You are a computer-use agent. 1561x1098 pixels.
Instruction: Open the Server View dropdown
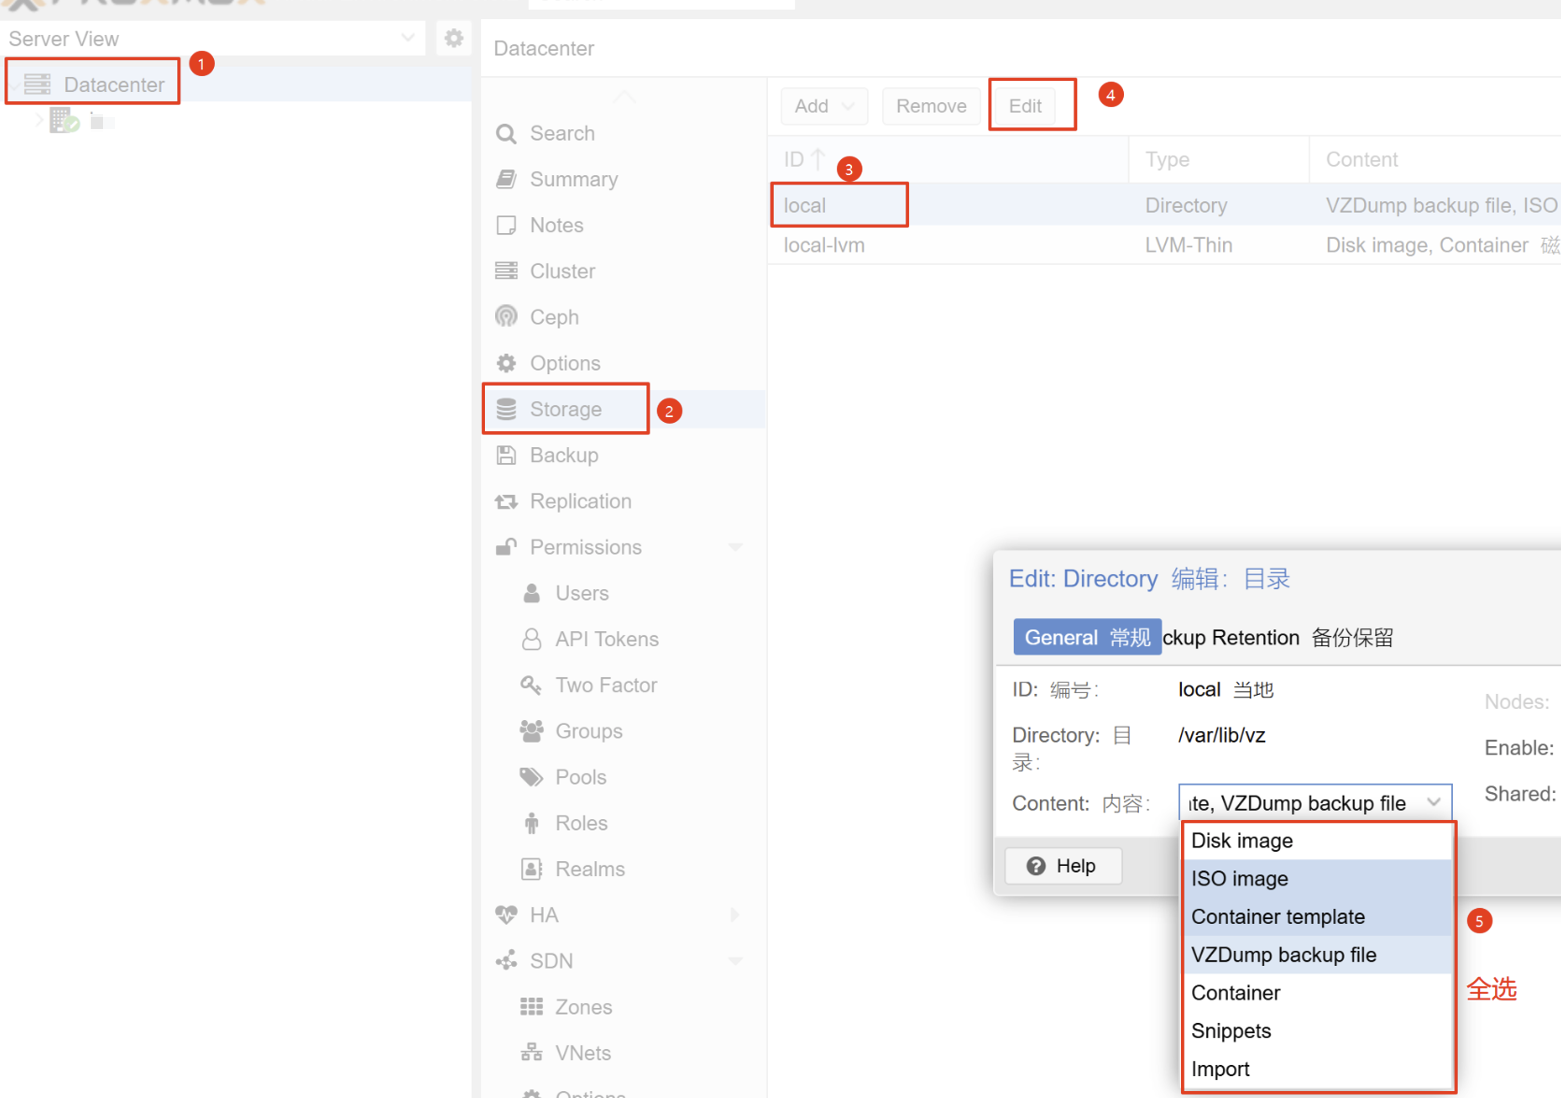click(x=408, y=38)
